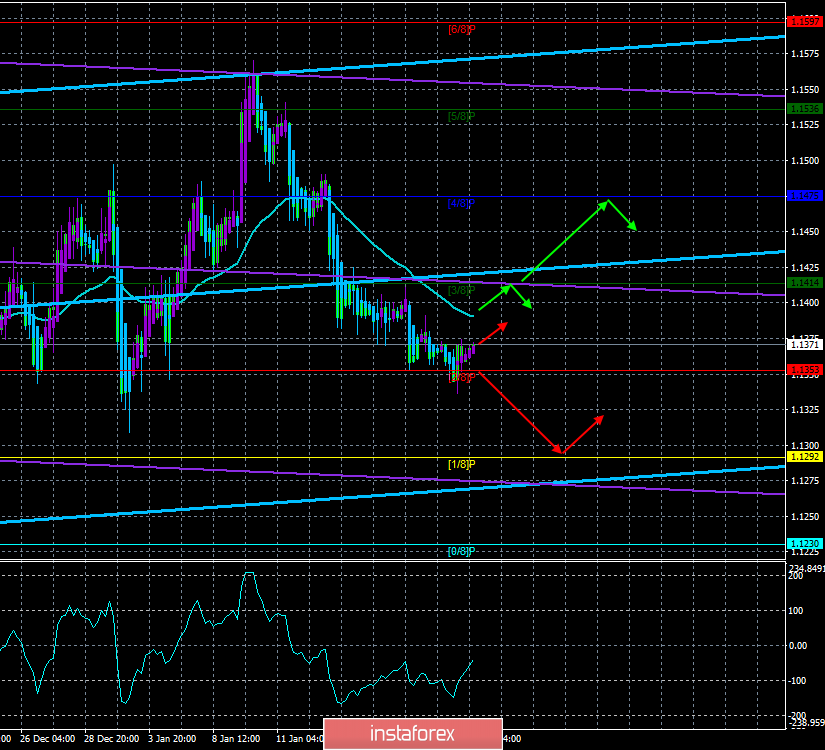Click the 1.1300 price axis value
Viewport: 825px width, 750px height.
click(x=805, y=445)
